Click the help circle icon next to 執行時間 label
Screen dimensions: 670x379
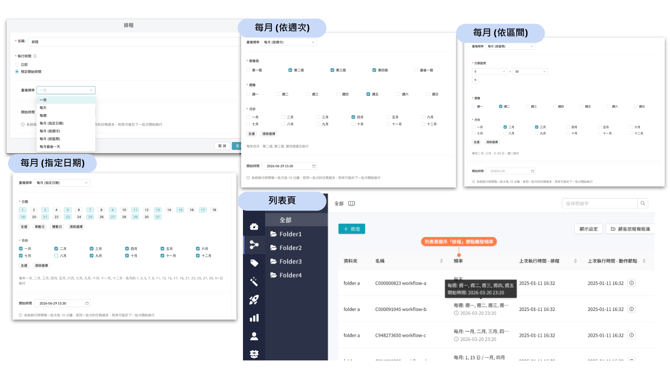coord(35,56)
